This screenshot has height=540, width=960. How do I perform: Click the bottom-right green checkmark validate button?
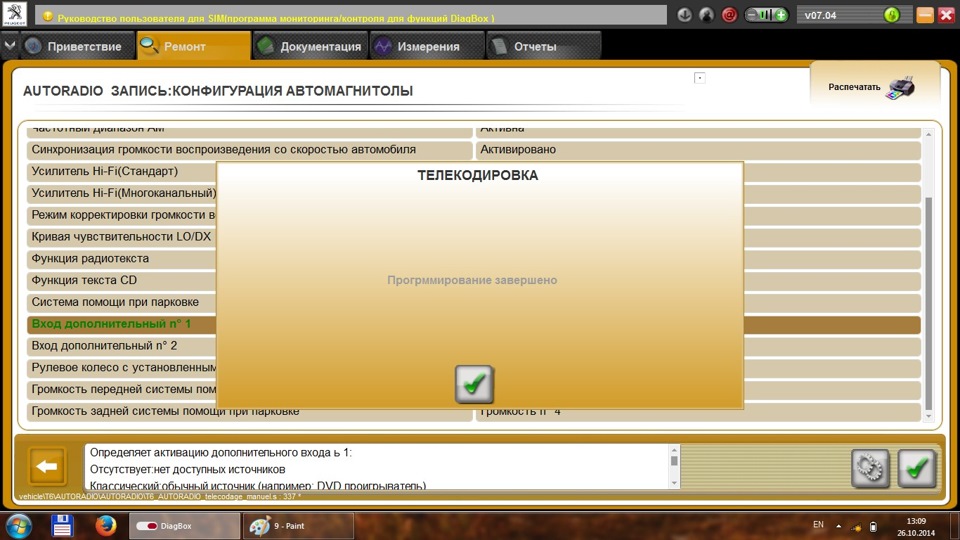917,468
